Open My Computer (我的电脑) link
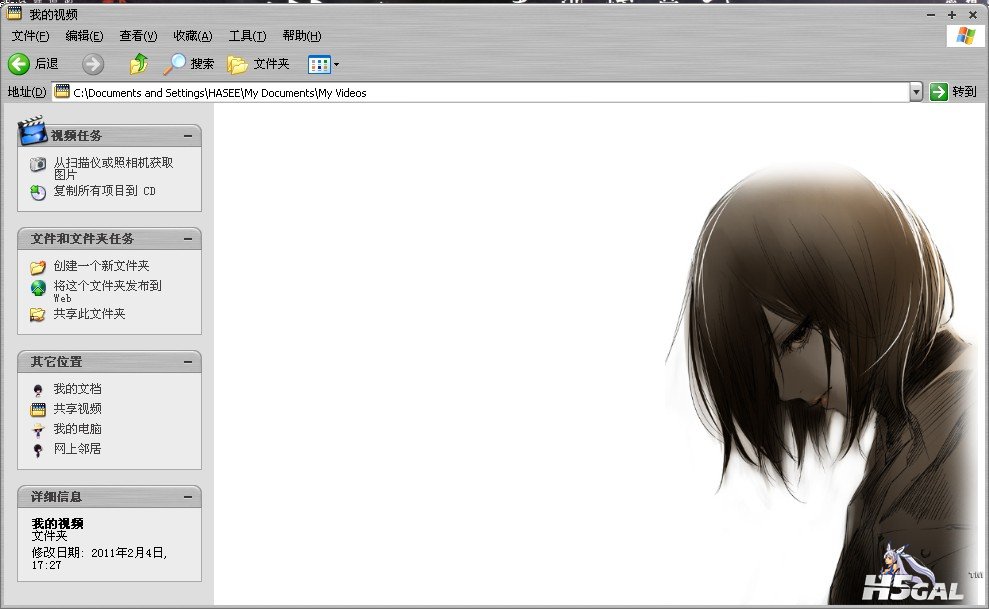The height and width of the screenshot is (609, 989). tap(77, 429)
